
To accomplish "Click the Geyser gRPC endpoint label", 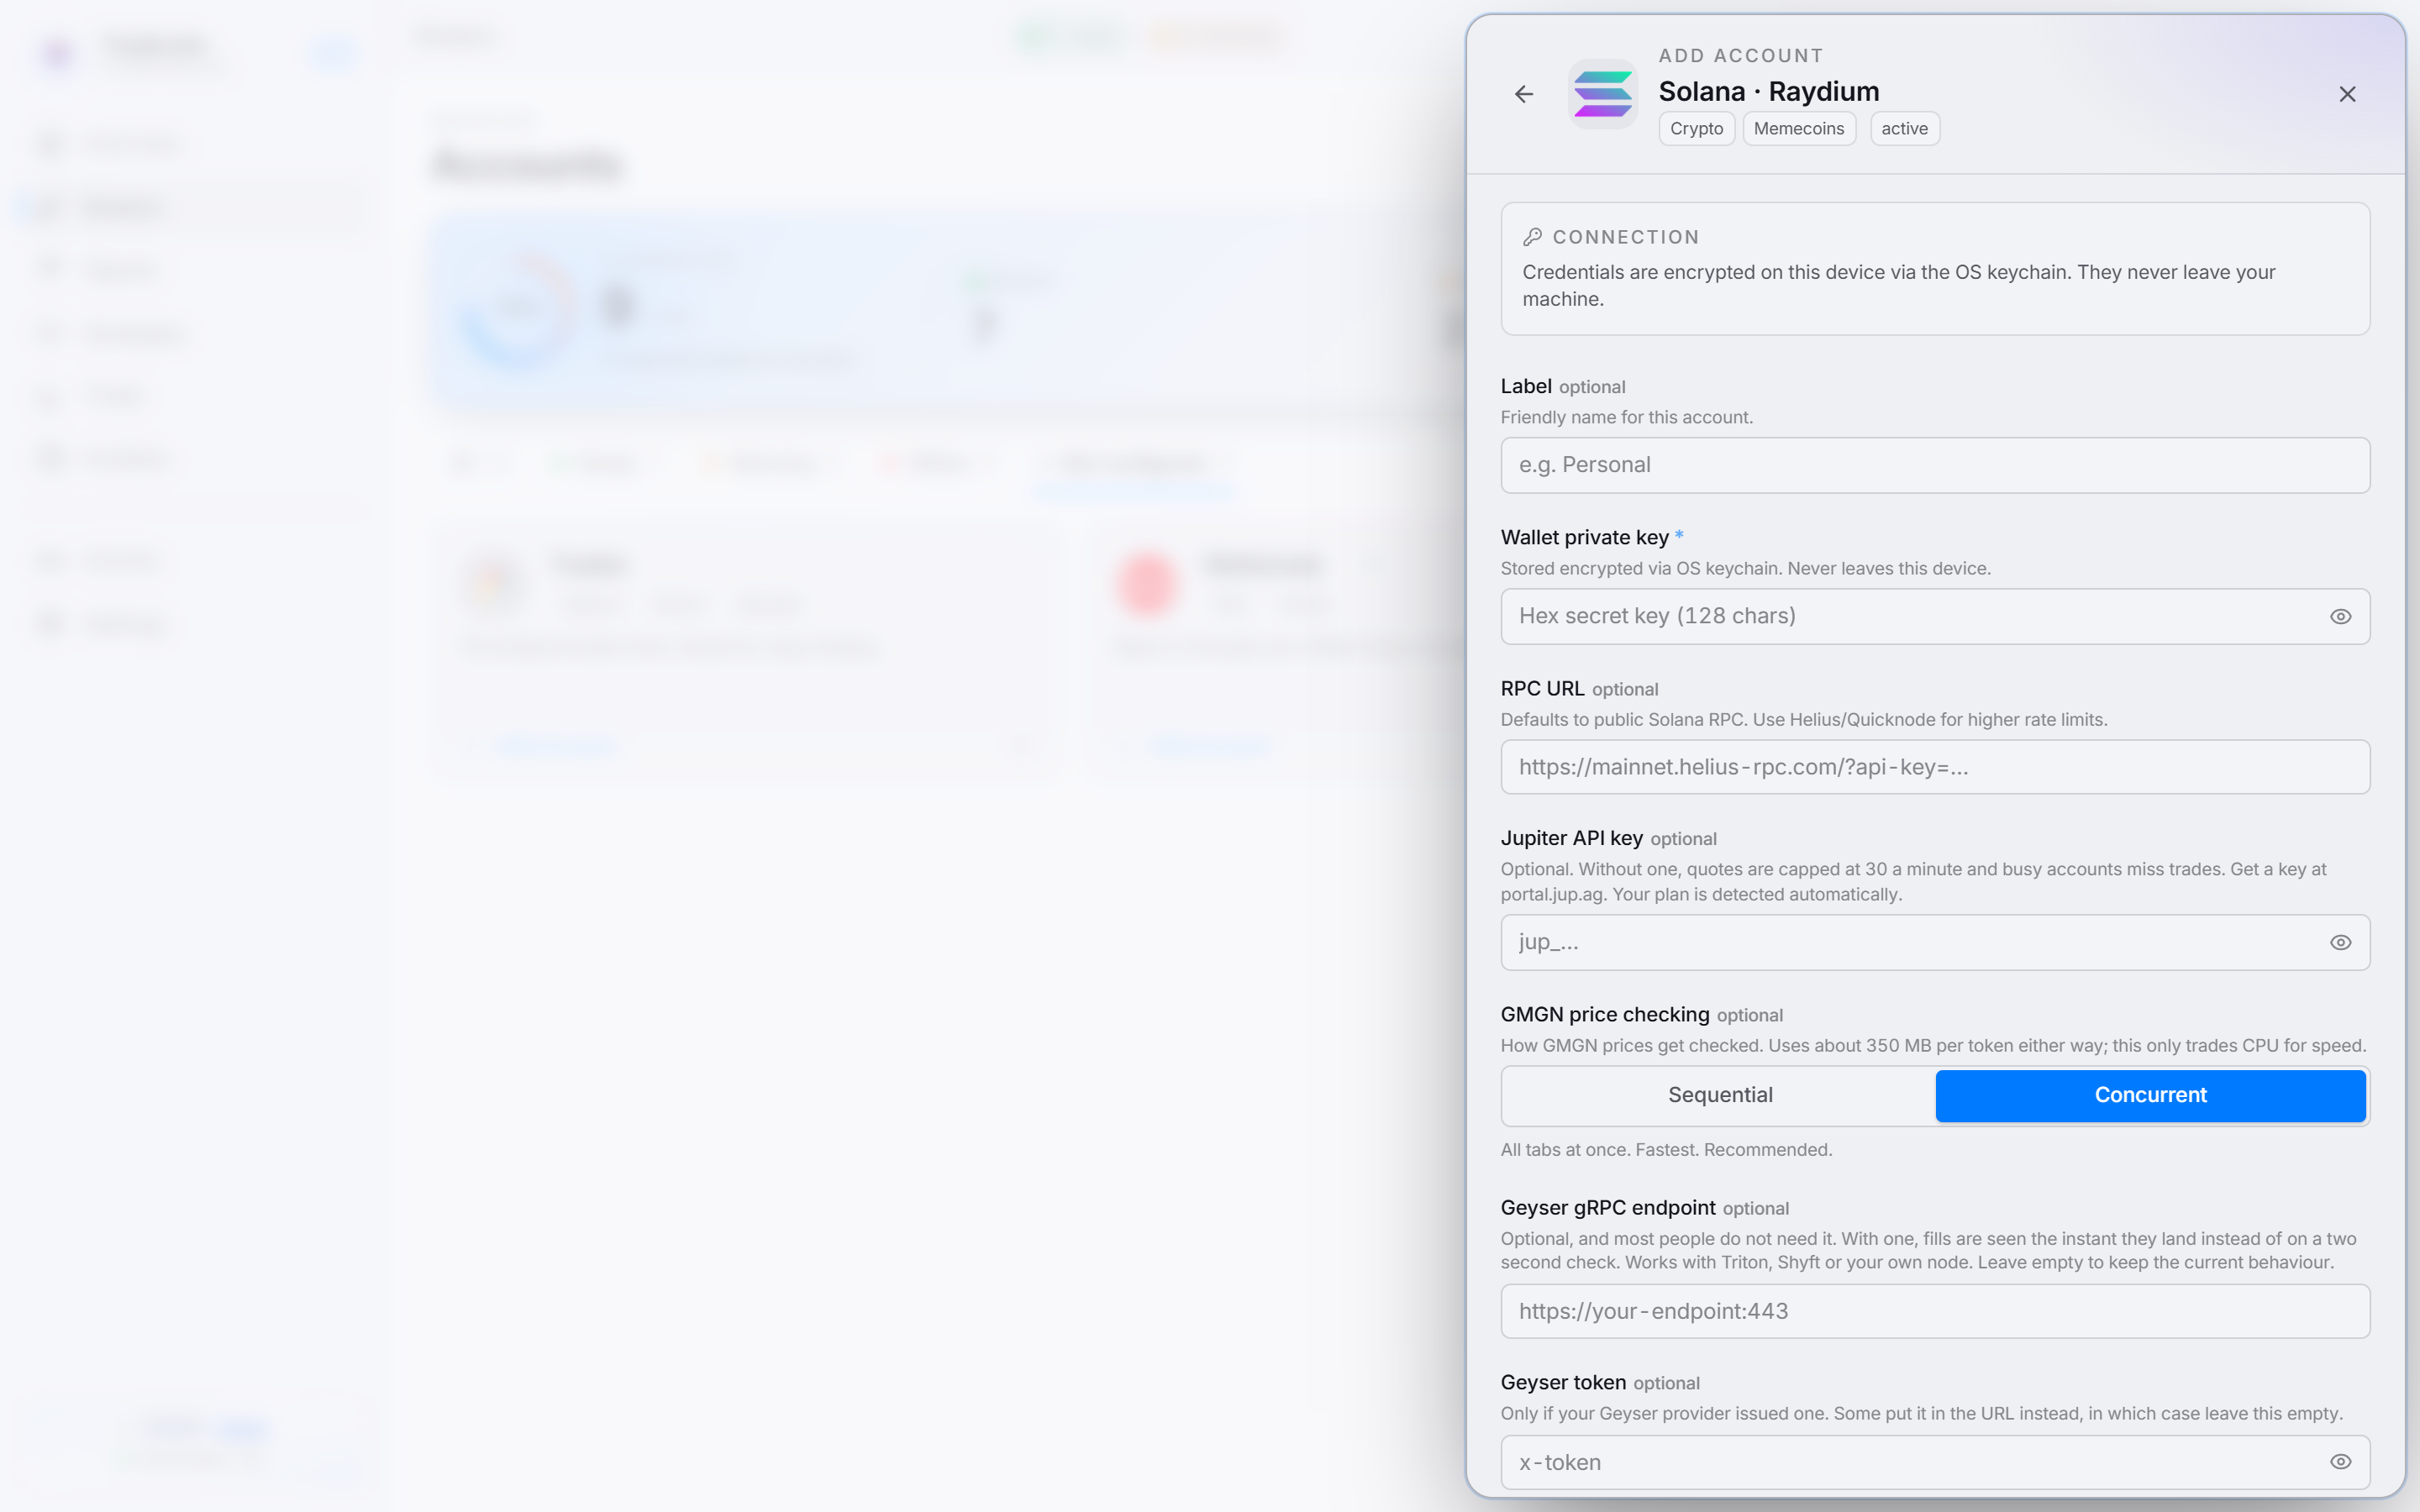I will click(1608, 1208).
